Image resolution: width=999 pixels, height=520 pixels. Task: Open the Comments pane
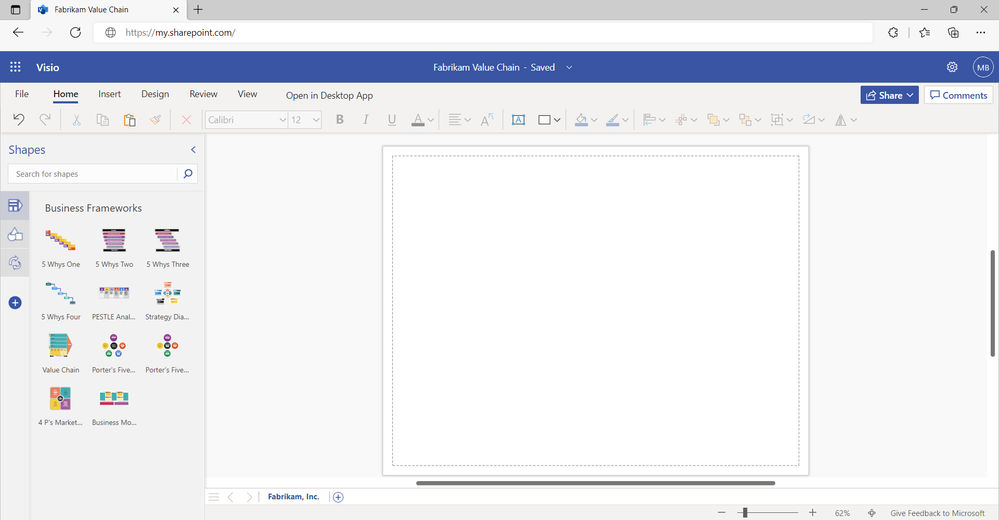click(958, 95)
